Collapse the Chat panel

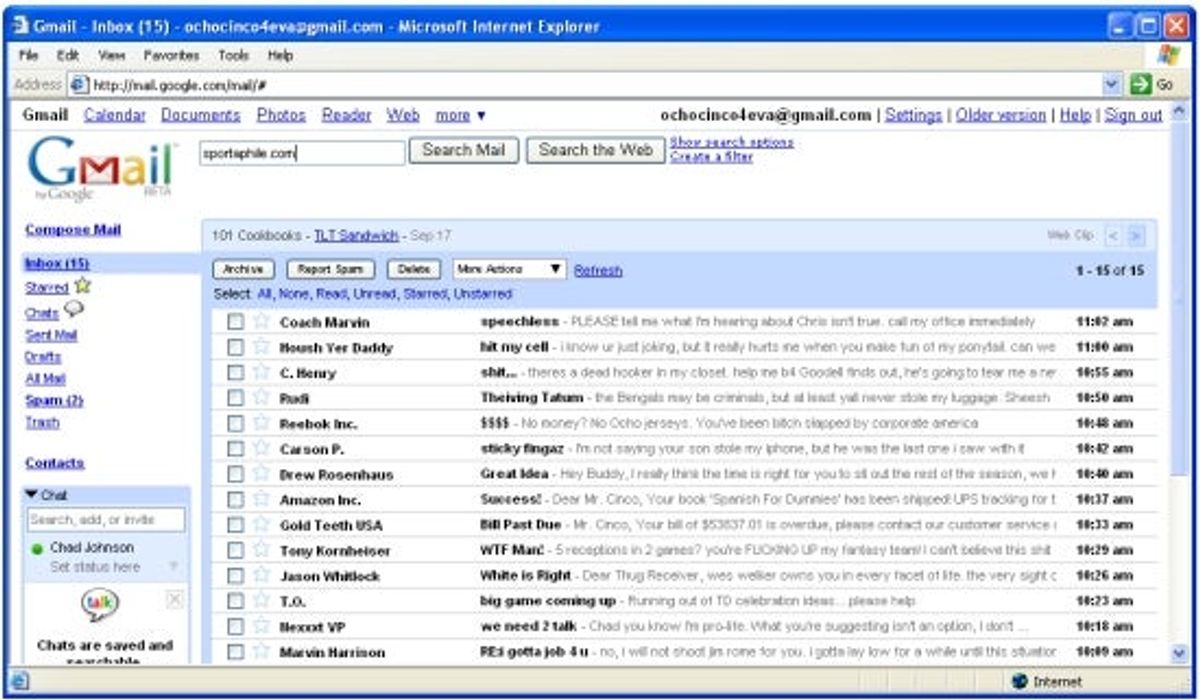(x=33, y=495)
